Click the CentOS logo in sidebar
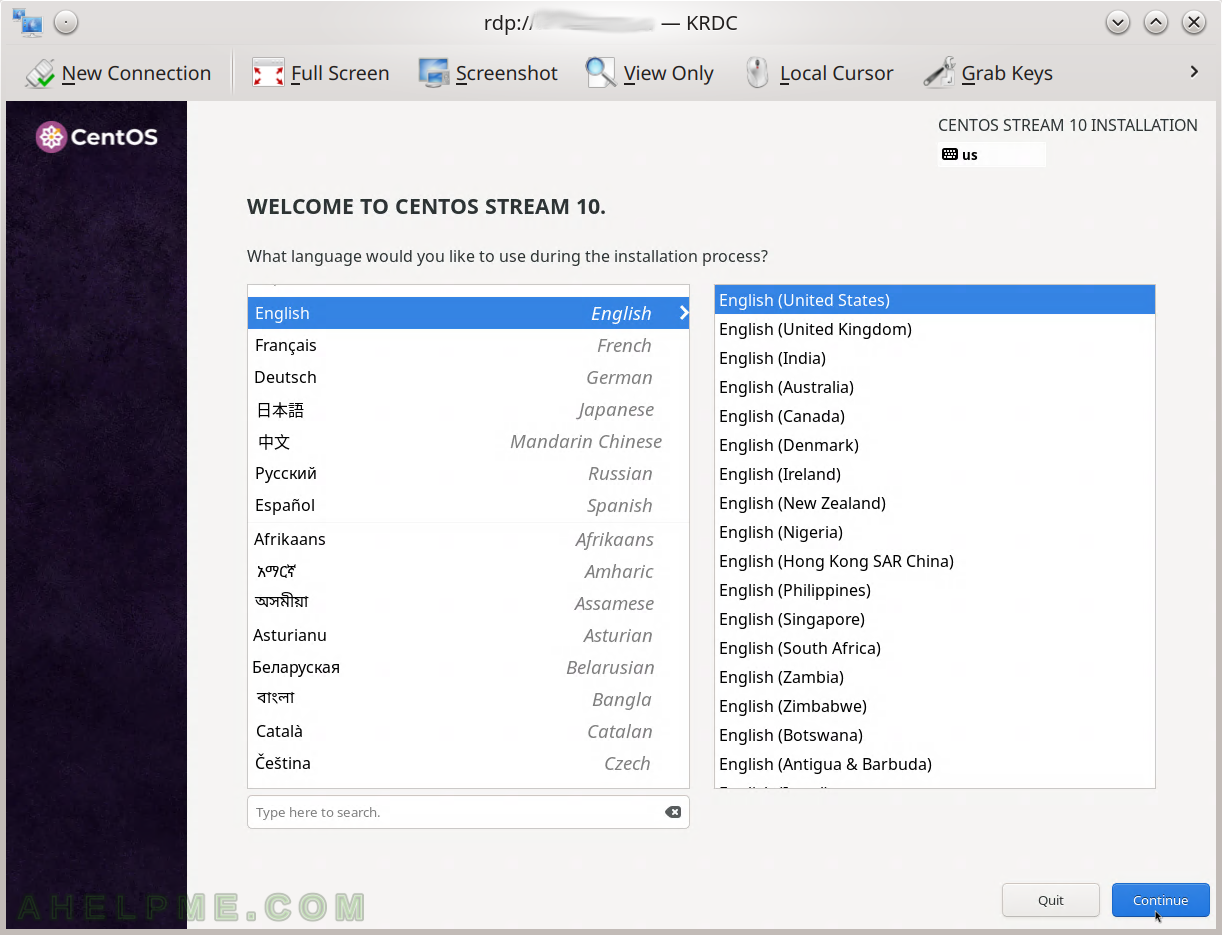 (97, 137)
